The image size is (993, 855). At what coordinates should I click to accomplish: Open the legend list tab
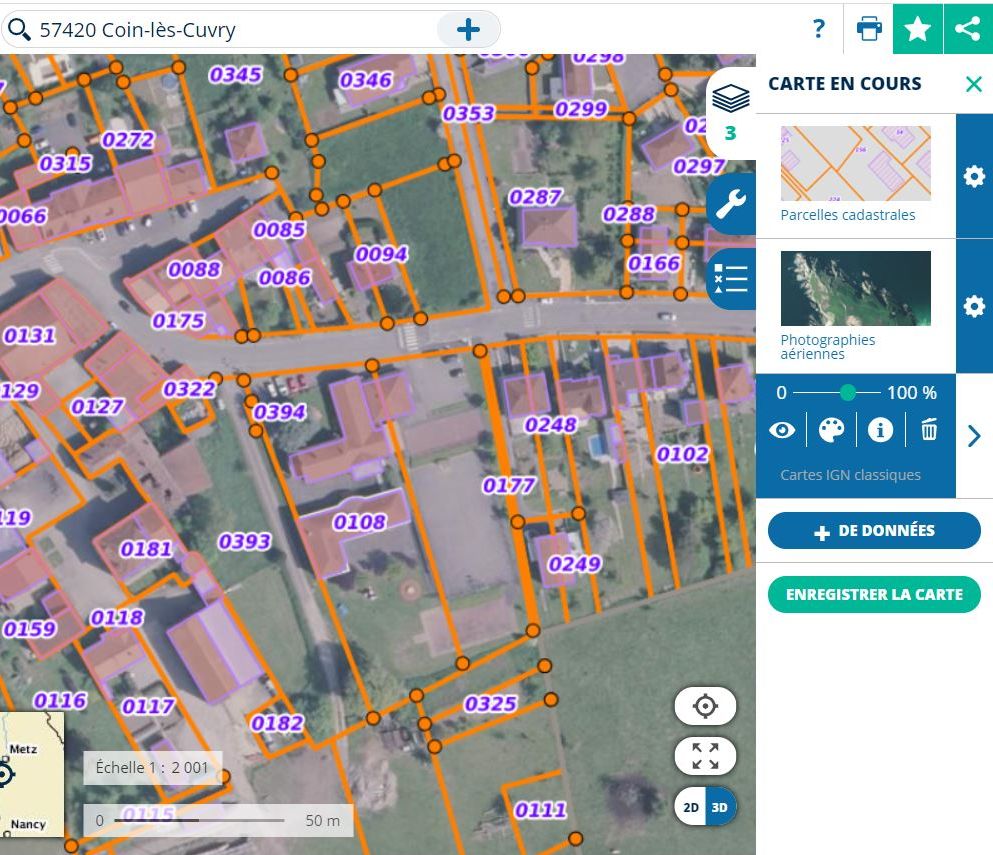(731, 279)
